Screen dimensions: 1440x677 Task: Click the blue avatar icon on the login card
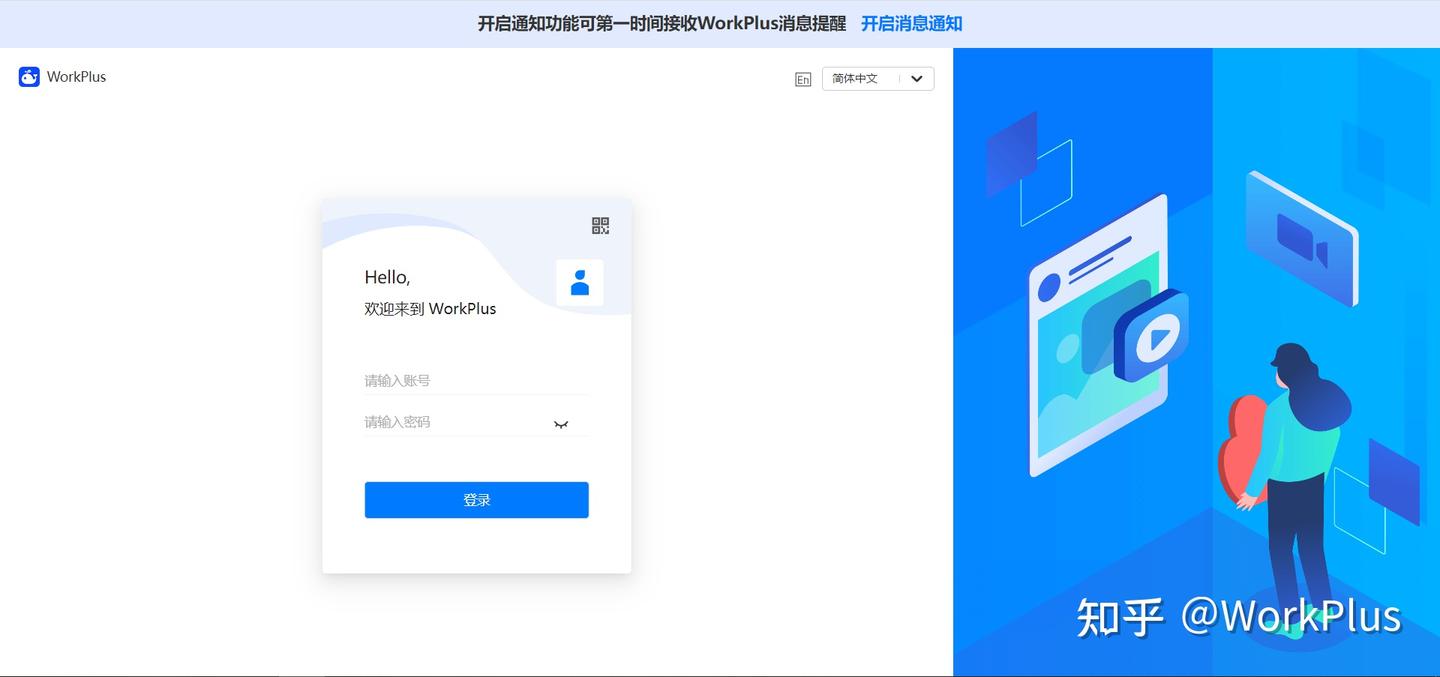point(580,283)
